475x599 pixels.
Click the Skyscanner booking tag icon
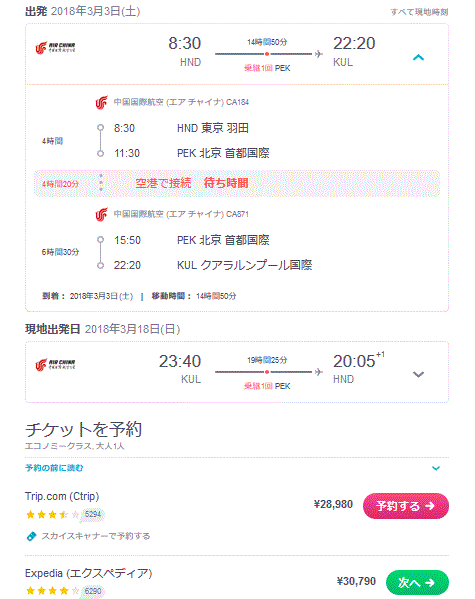(x=31, y=536)
